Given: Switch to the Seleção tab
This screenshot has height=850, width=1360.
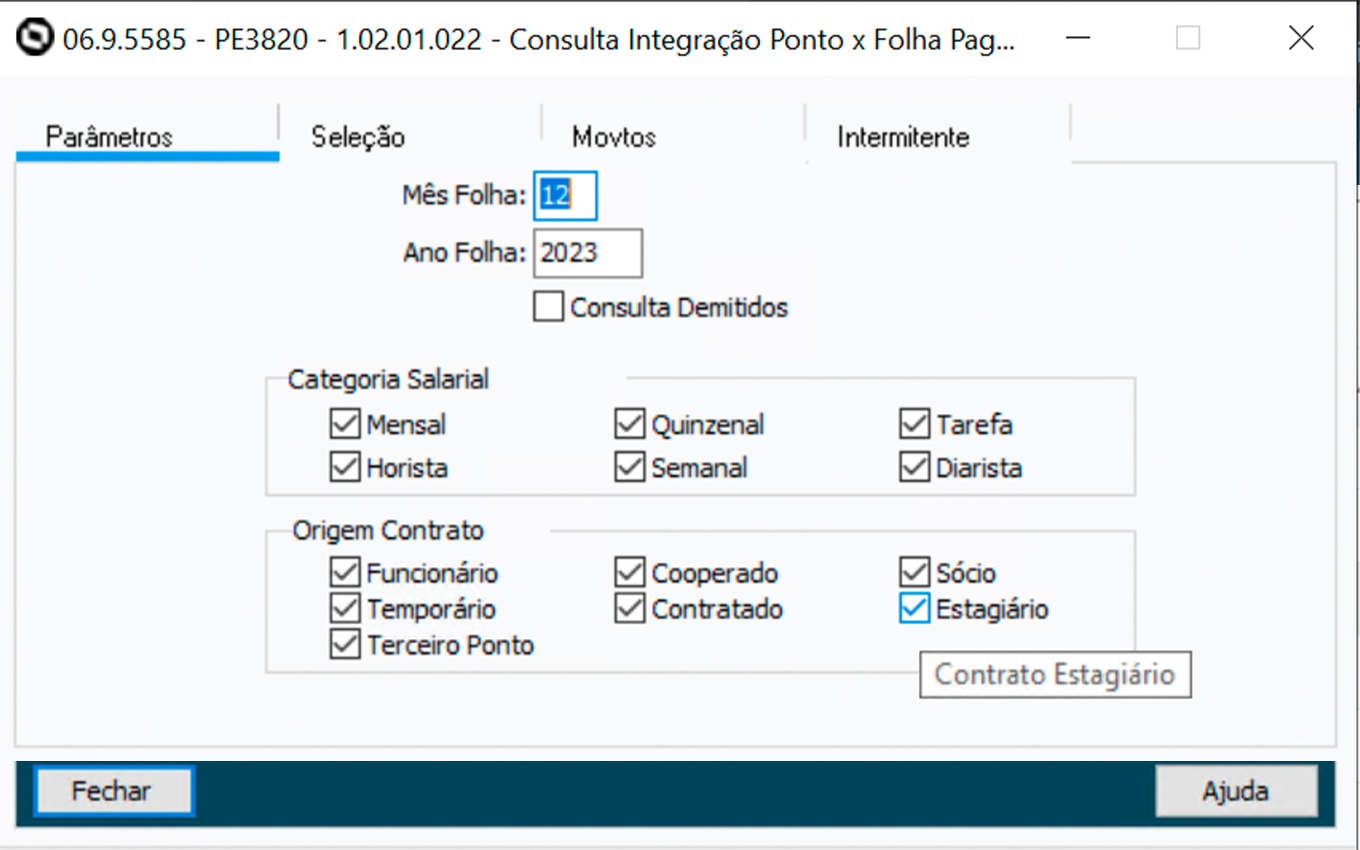Looking at the screenshot, I should [357, 137].
